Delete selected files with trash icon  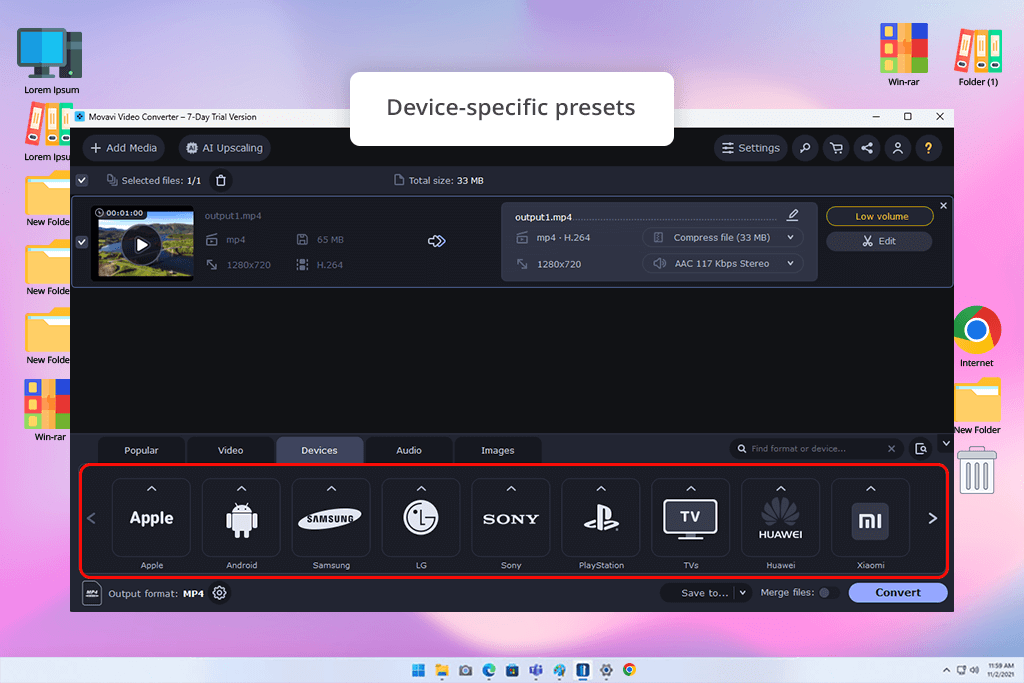coord(221,180)
